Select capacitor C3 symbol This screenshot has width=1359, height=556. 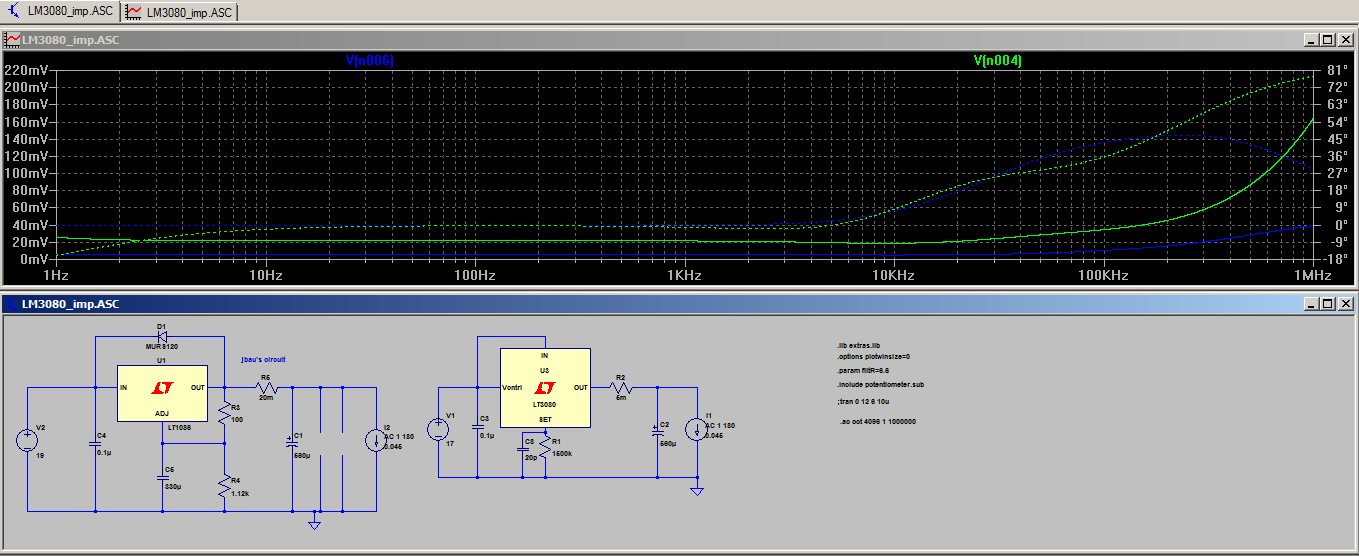479,429
